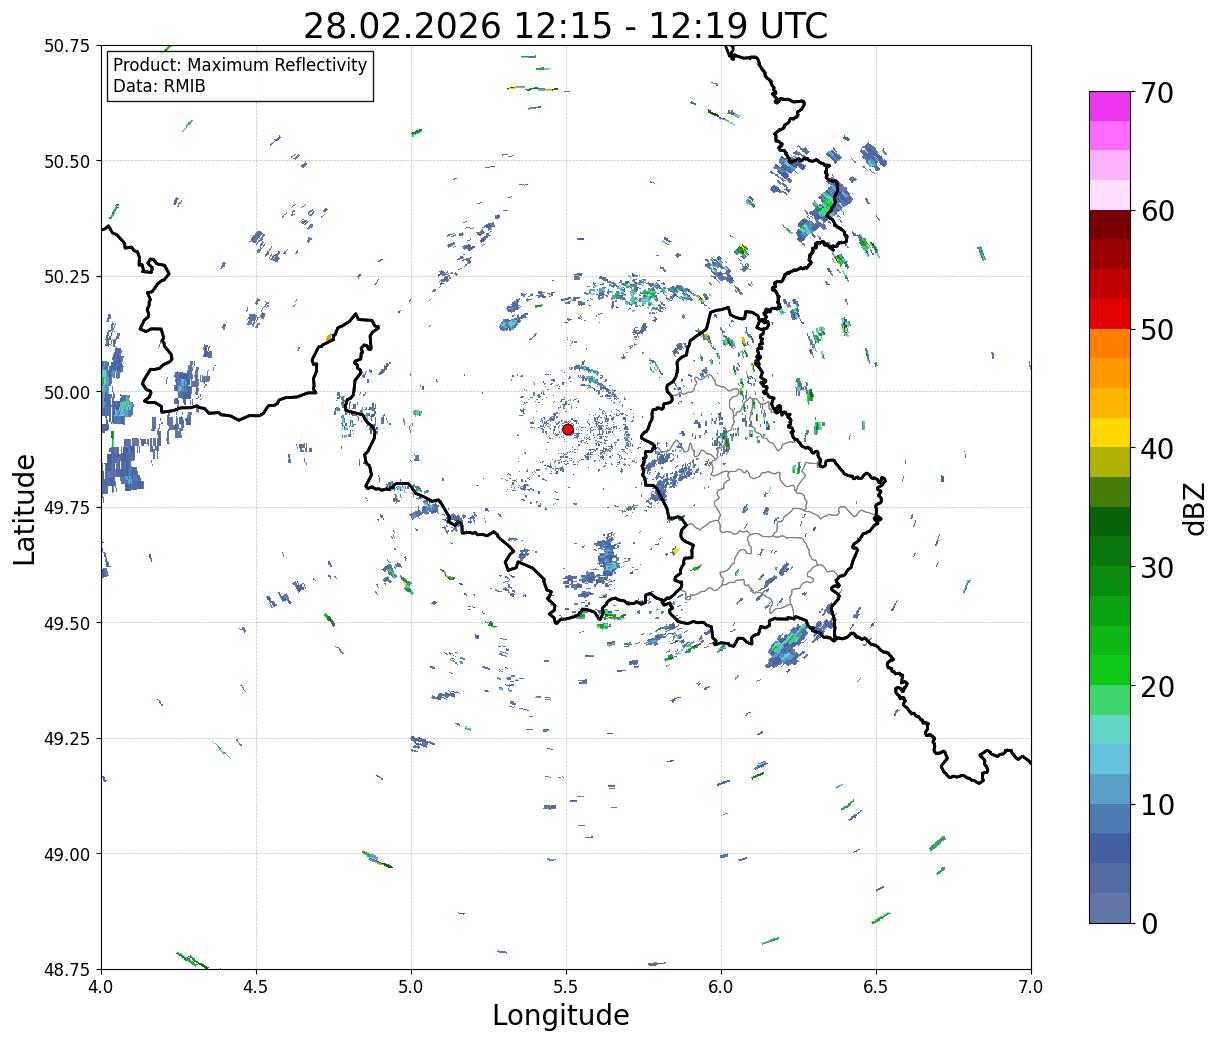
Task: Click the 'Data: RMIB' label
Action: pos(159,86)
